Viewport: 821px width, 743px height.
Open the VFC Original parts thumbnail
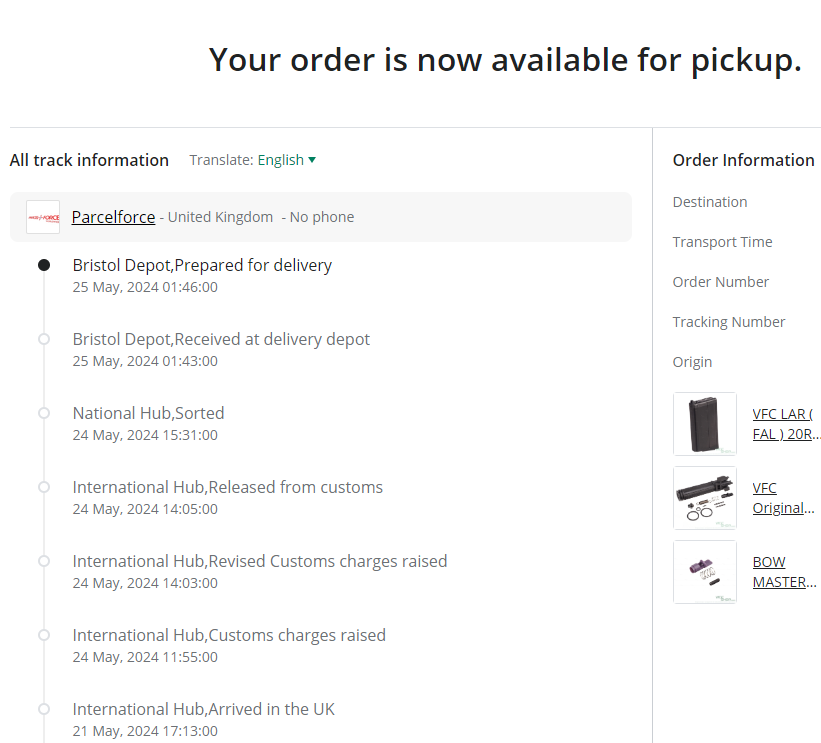(x=705, y=498)
